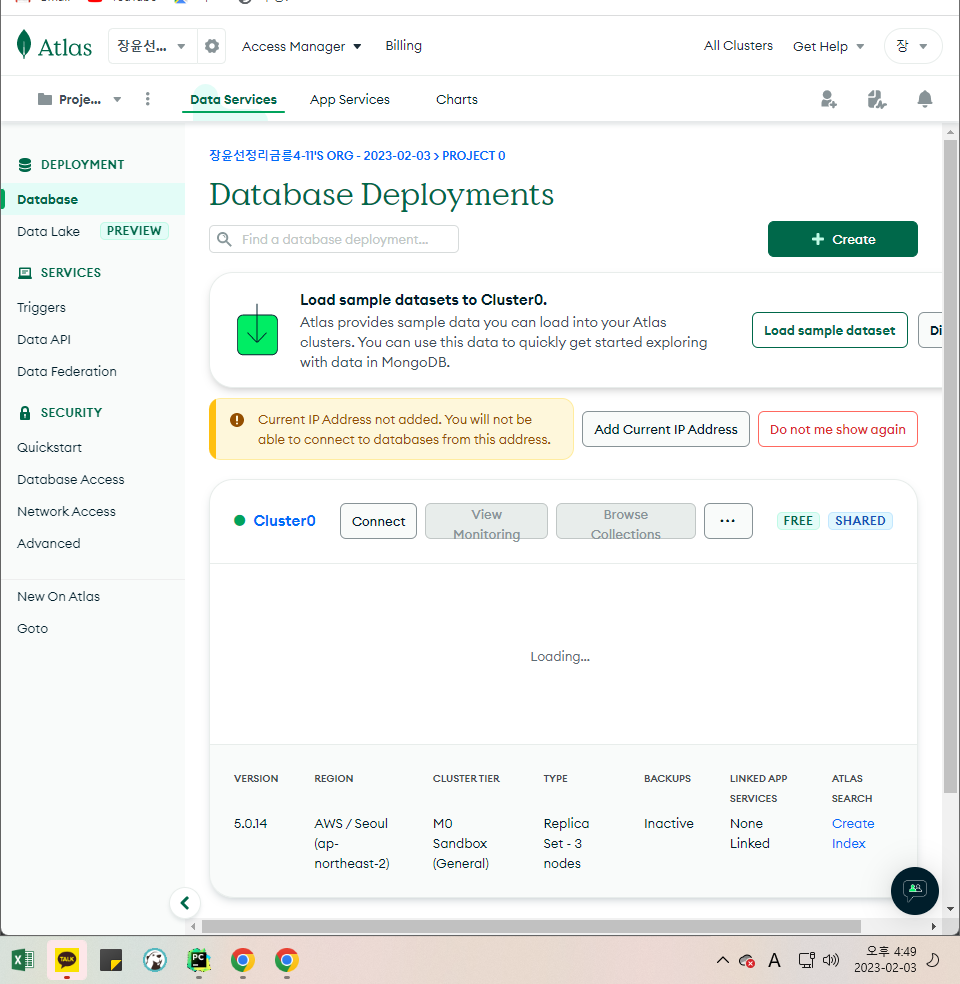Click the invite to project icon
The width and height of the screenshot is (960, 984).
[828, 99]
